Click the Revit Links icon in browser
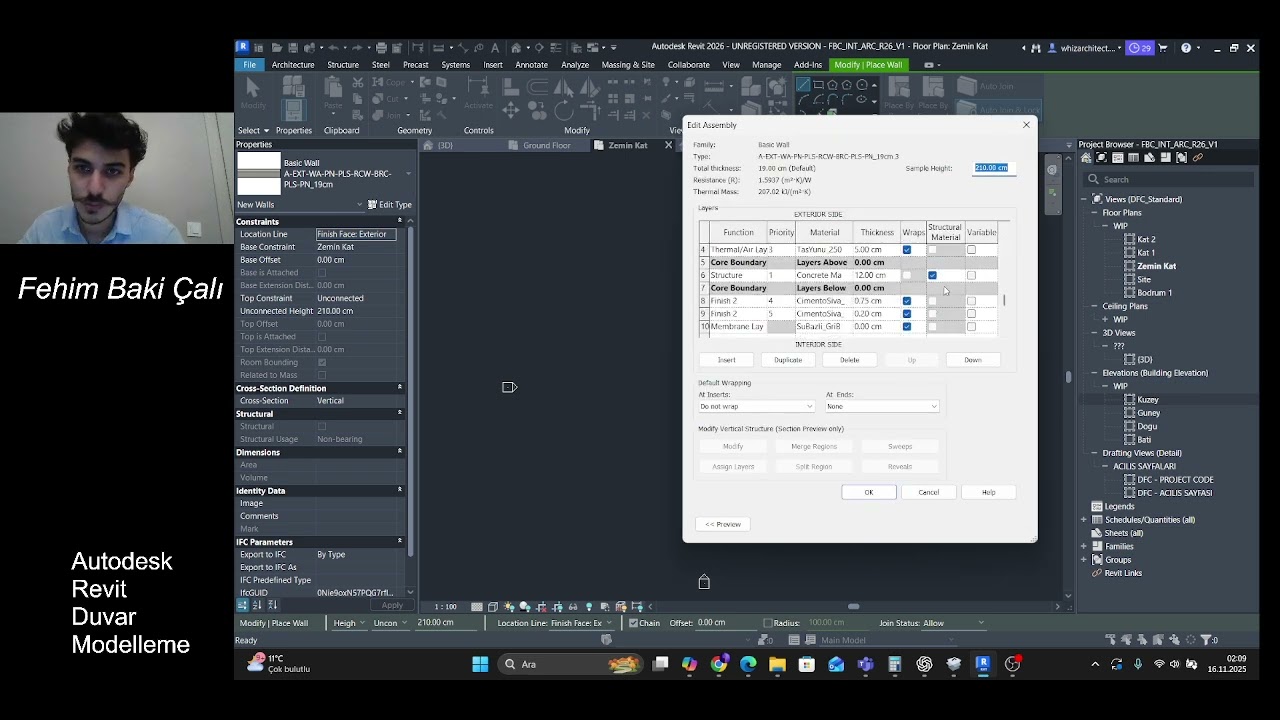Viewport: 1280px width, 720px height. pyautogui.click(x=1097, y=573)
